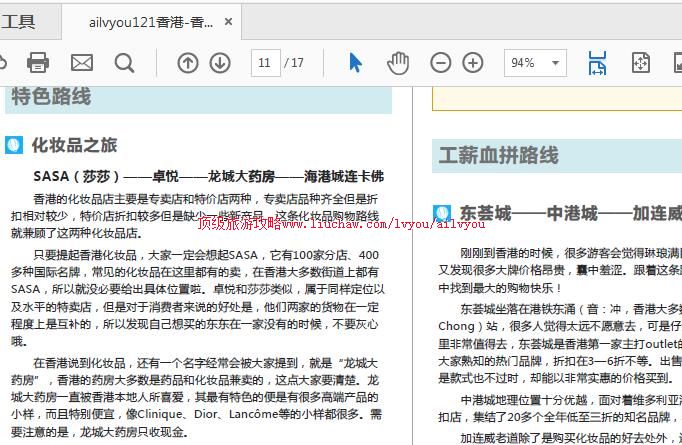Activate the selection arrow tool

(x=355, y=63)
